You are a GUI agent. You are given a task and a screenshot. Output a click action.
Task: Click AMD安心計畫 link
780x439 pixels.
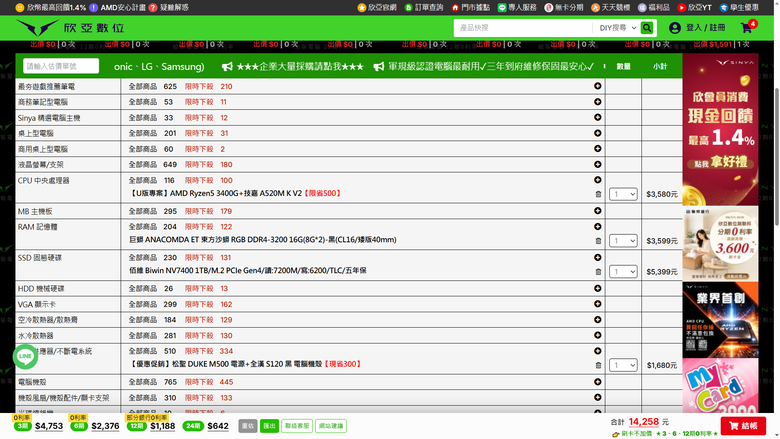tap(118, 7)
